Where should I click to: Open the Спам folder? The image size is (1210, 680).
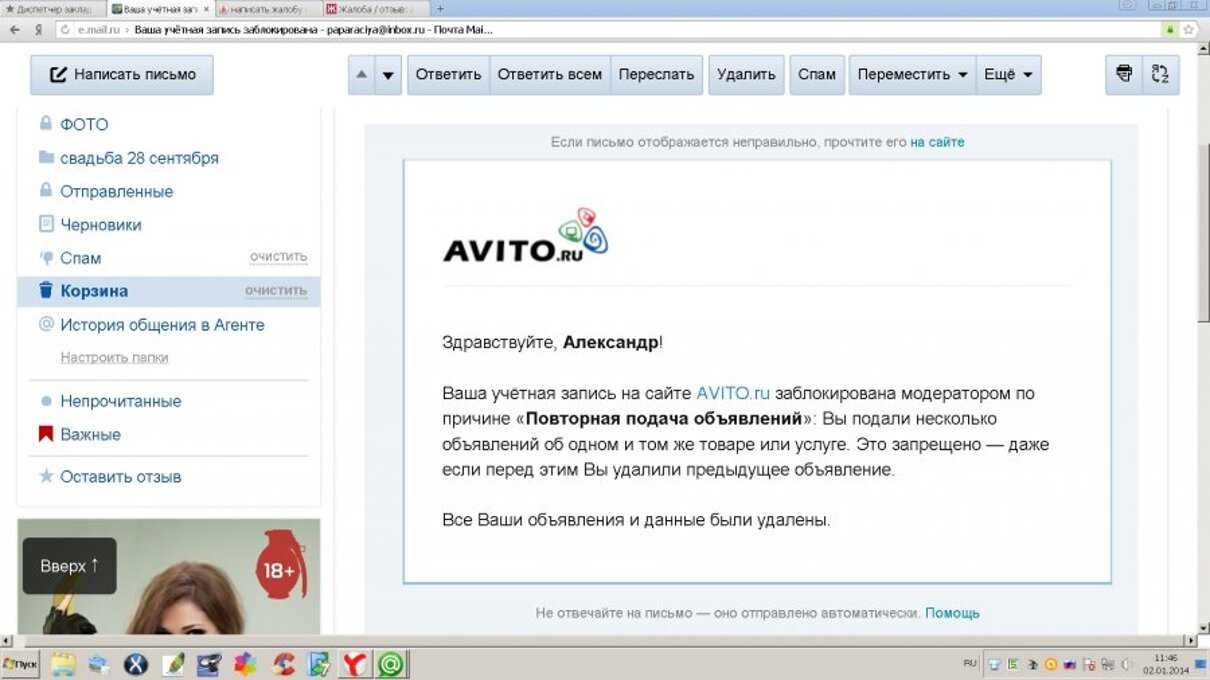click(x=80, y=258)
